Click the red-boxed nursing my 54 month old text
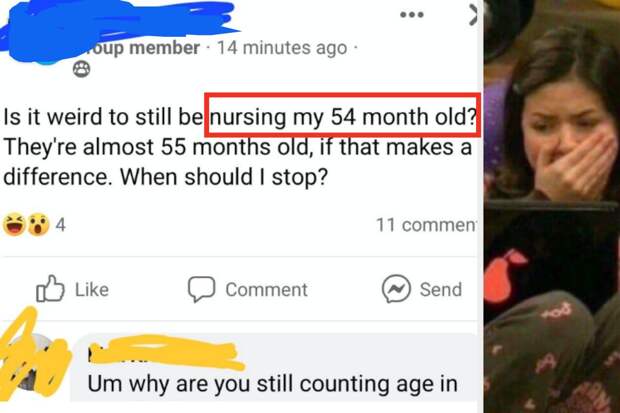The height and width of the screenshot is (413, 620). click(x=342, y=115)
